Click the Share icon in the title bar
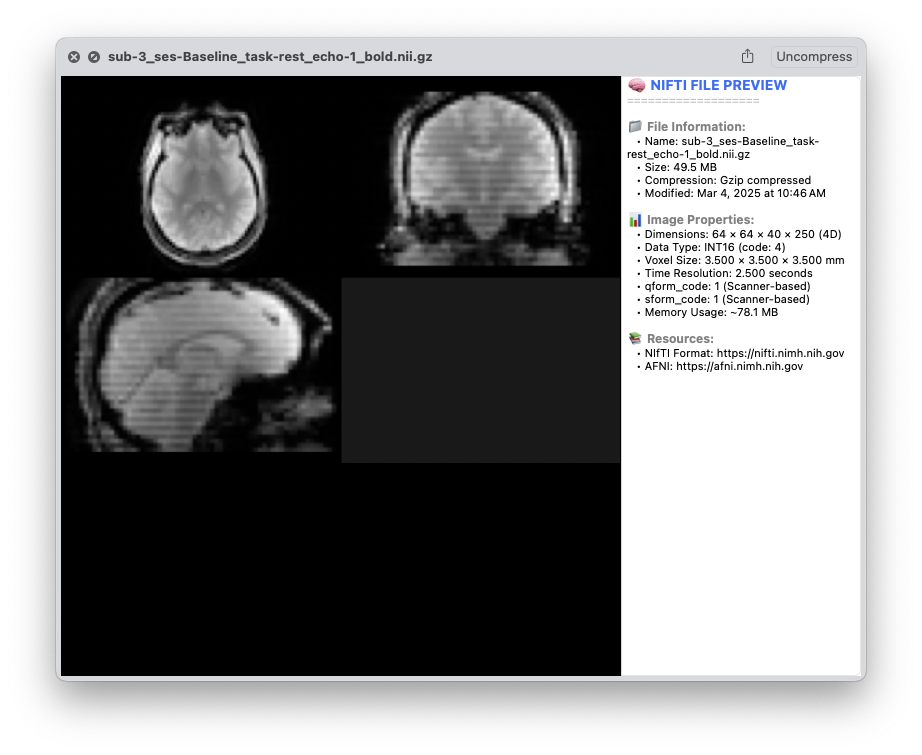Screen dimensions: 922x755 click(x=747, y=57)
